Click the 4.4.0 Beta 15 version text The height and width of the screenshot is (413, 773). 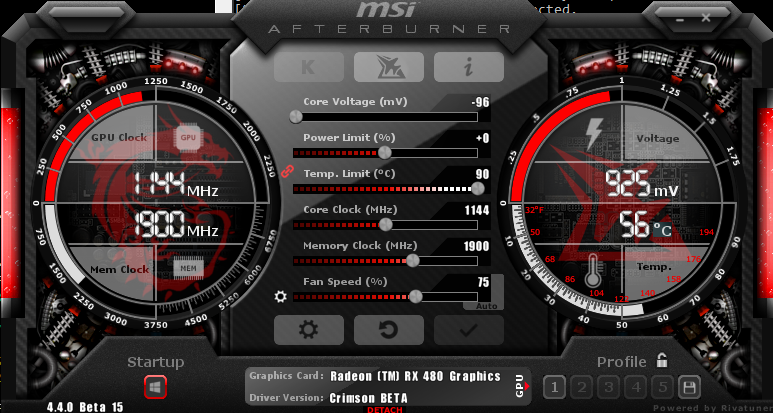85,407
